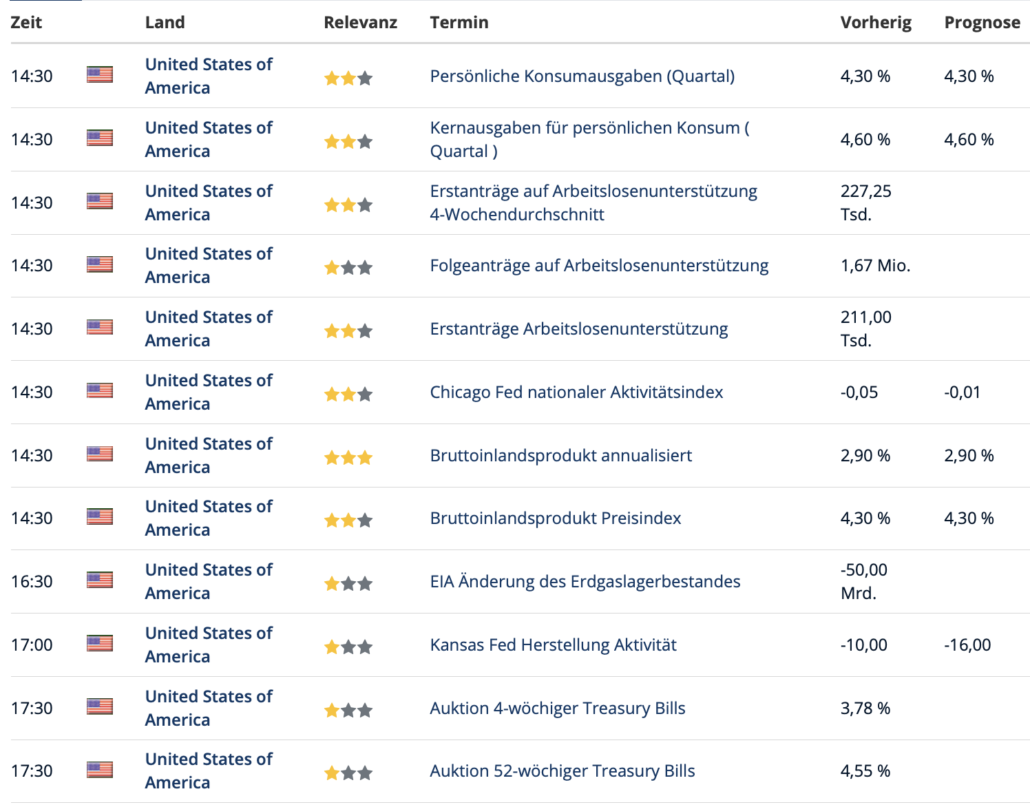Click the three-star rating for Bruttoinlandsprodukt annualisiert
The width and height of the screenshot is (1030, 807).
pos(348,457)
